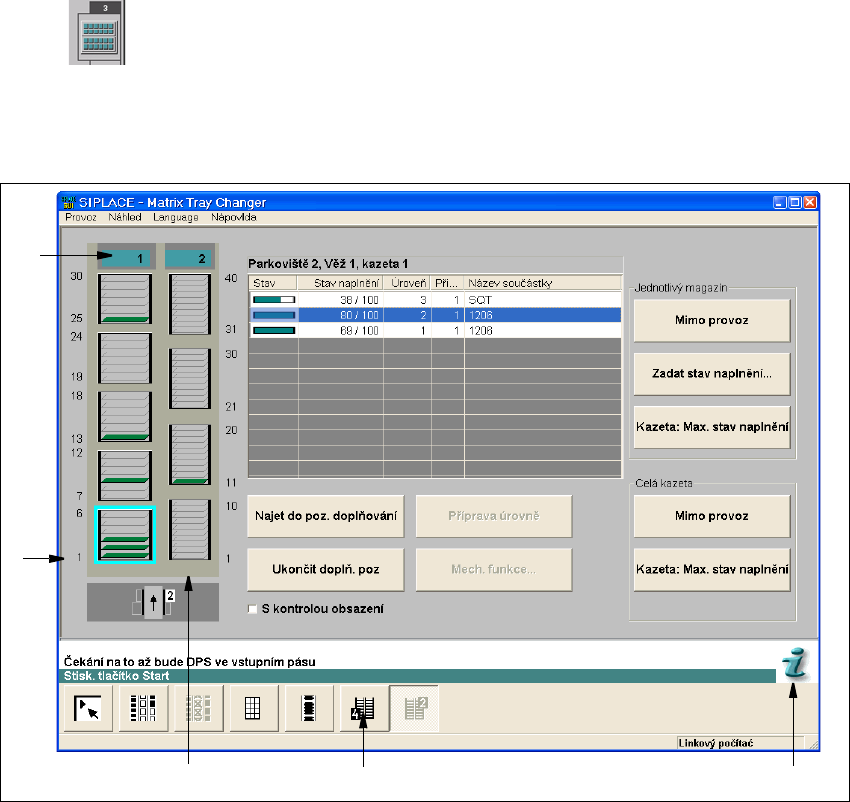The height and width of the screenshot is (802, 850).
Task: Open the Provoz menu
Action: click(82, 217)
